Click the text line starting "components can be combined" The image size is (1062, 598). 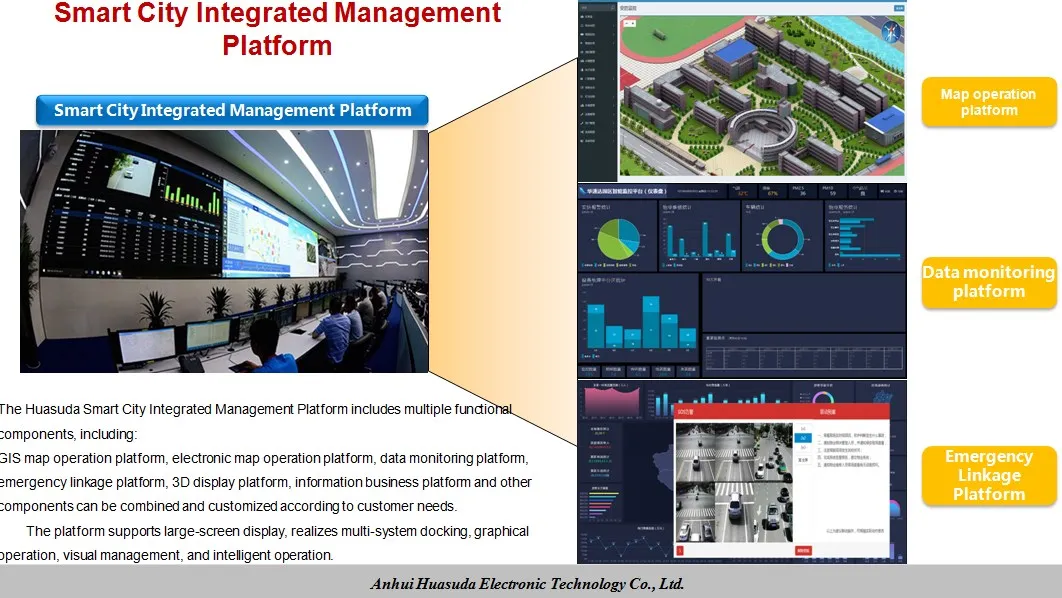[229, 507]
